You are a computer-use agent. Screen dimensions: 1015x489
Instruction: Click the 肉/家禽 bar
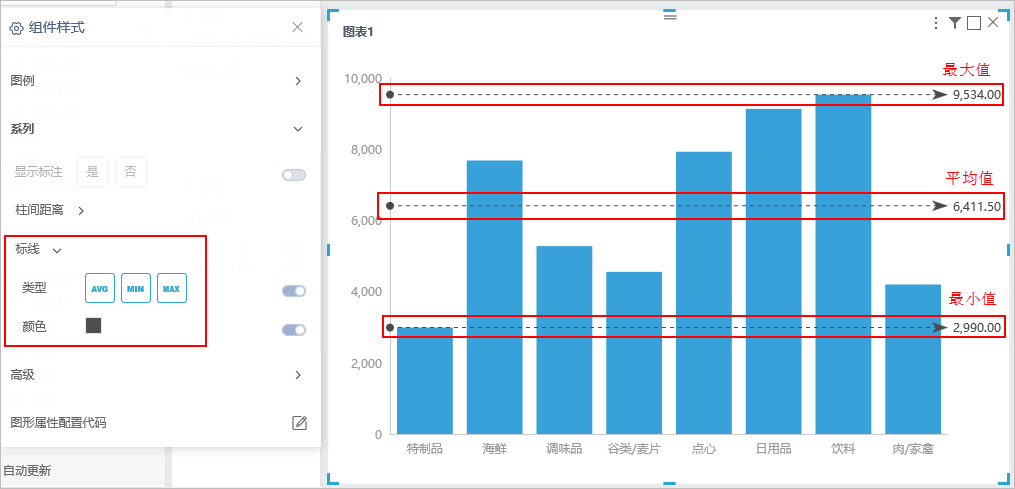point(913,359)
